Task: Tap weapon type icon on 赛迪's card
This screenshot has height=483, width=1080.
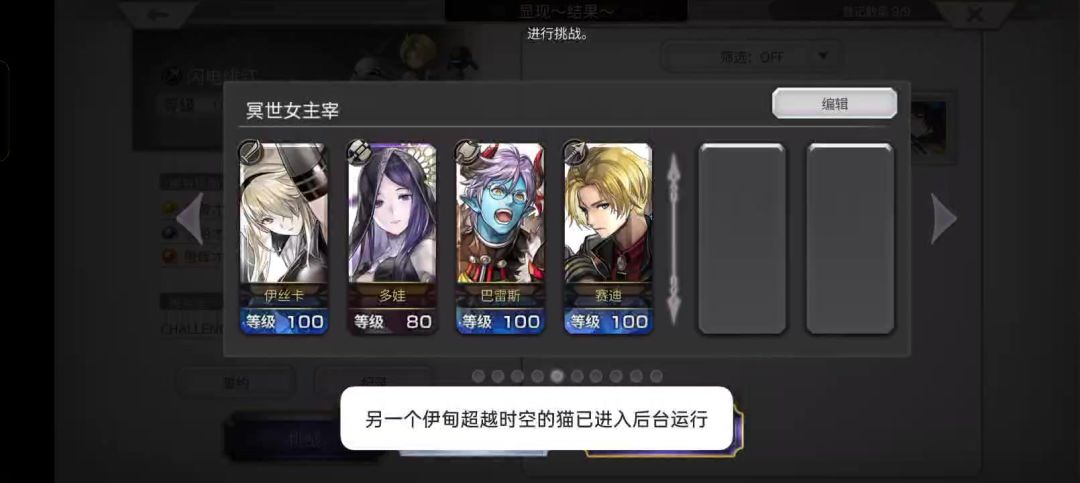Action: 575,152
